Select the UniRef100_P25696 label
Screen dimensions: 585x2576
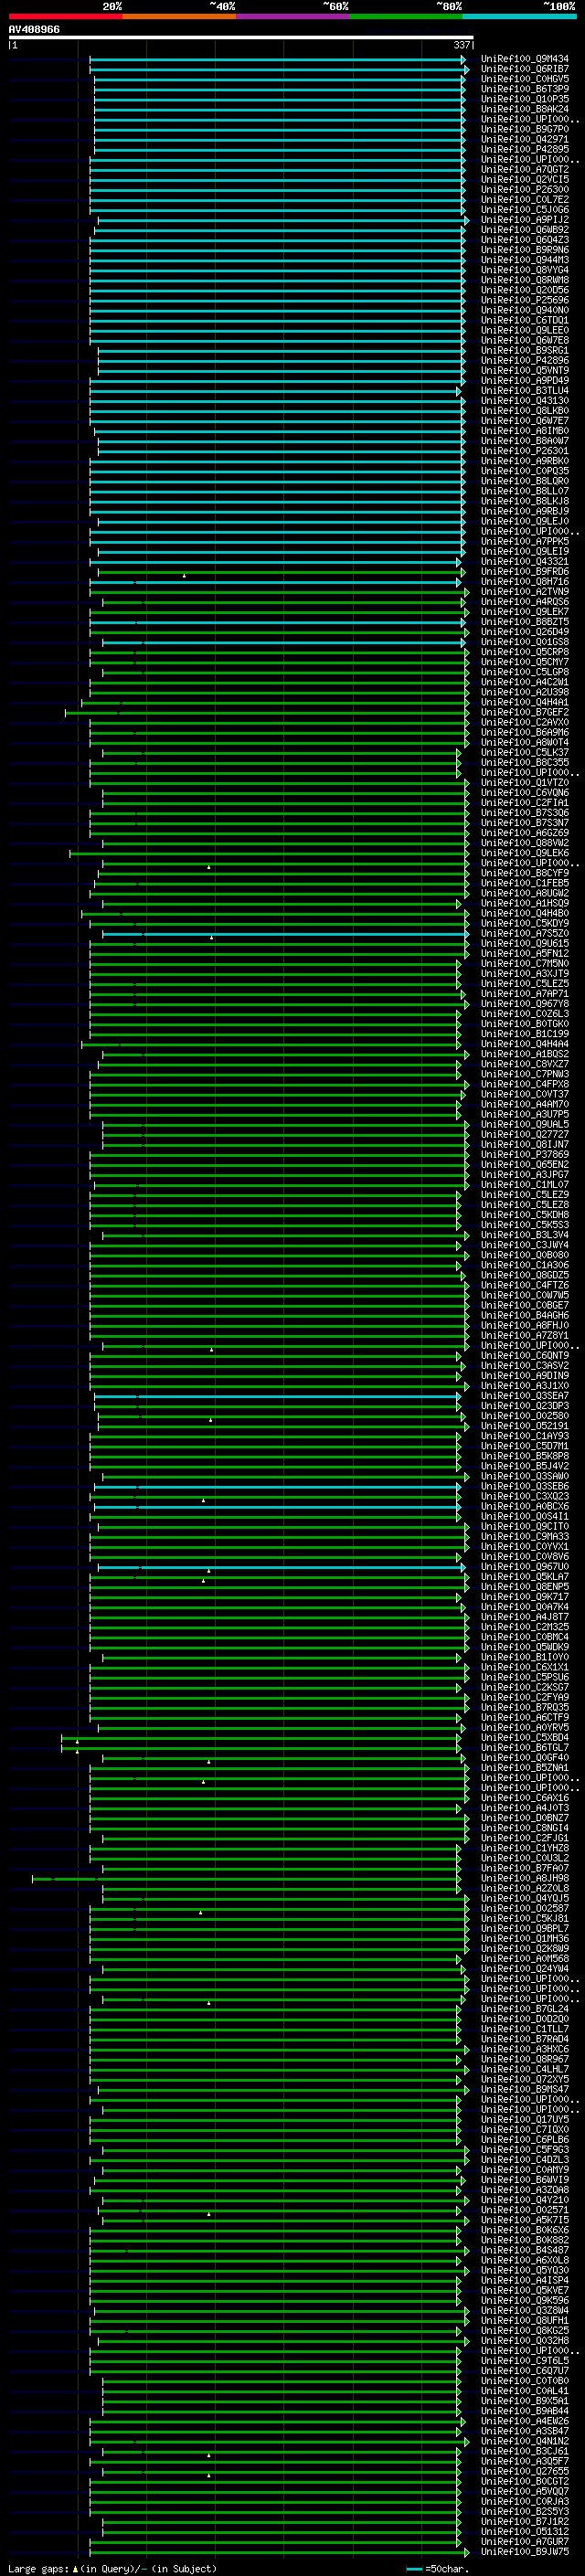525,300
